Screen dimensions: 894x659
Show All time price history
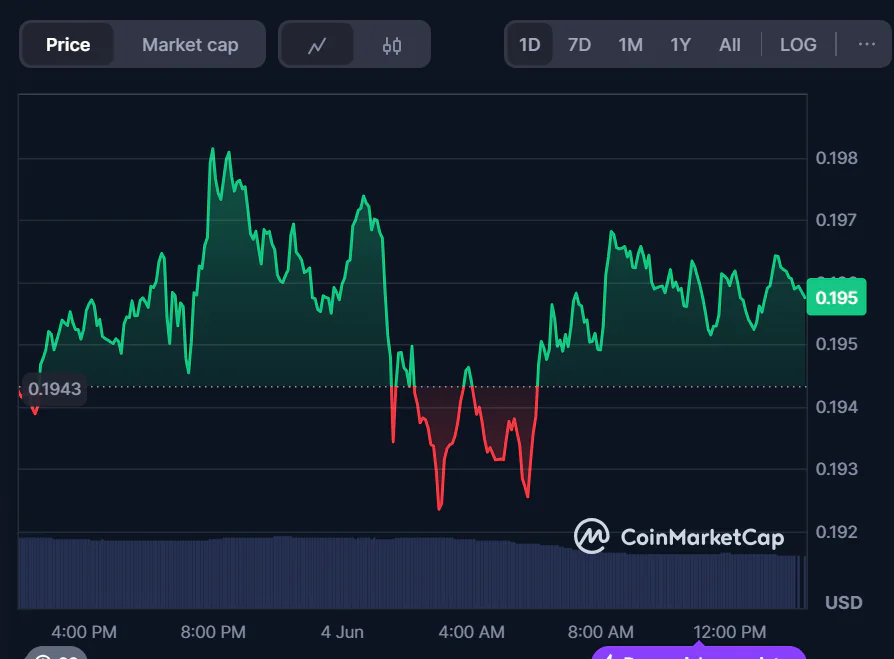point(730,45)
